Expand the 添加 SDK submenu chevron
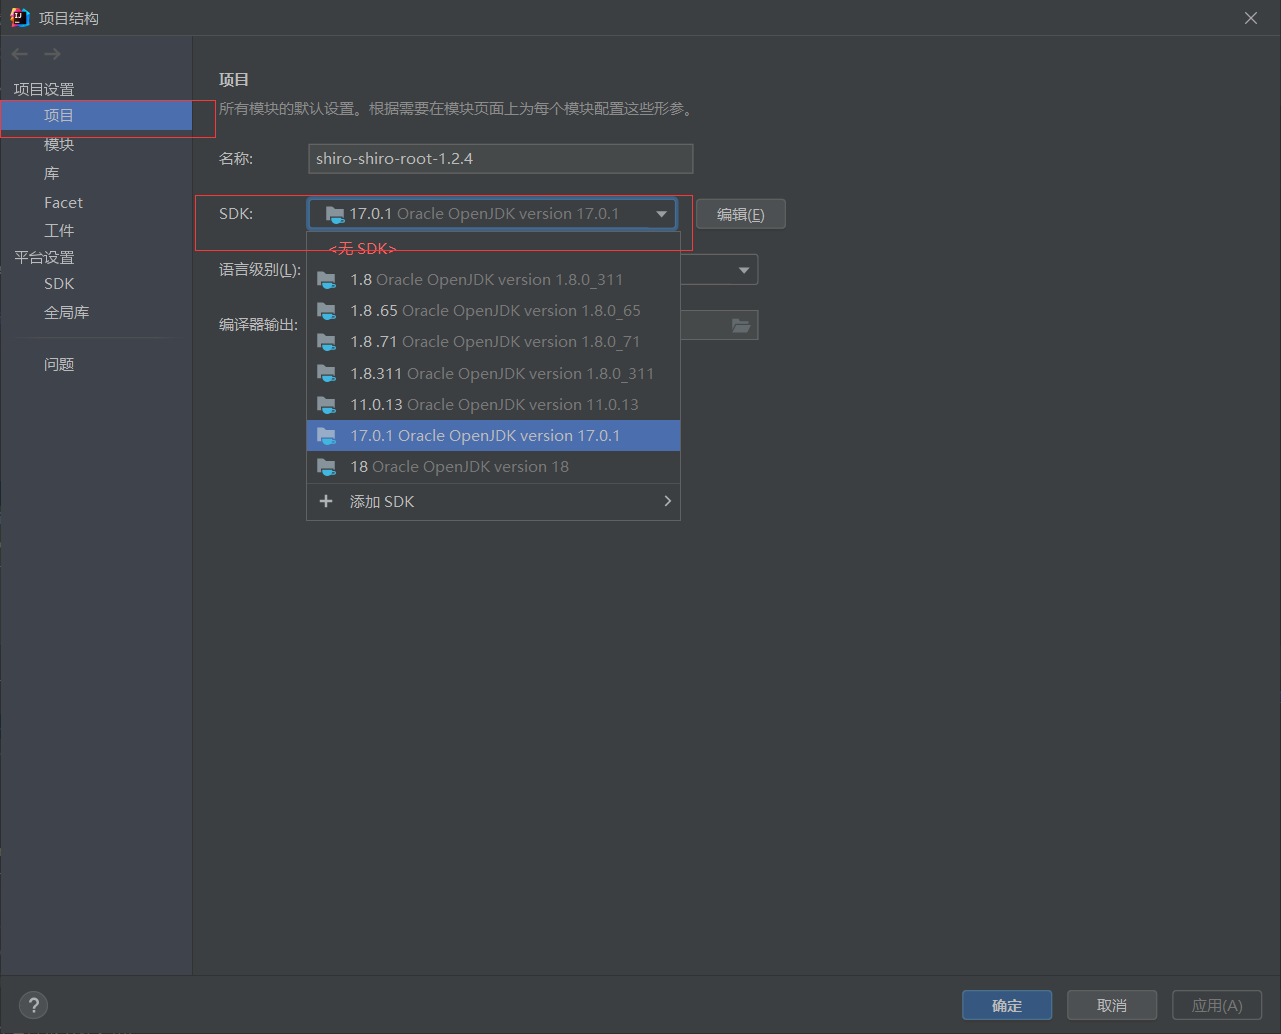Screen dimensions: 1281x1034 coord(667,501)
